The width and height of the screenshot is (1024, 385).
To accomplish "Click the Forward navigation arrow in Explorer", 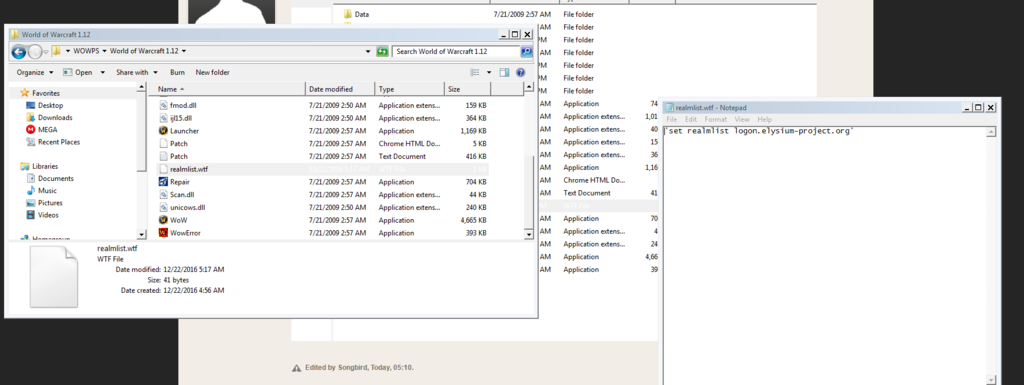I will tap(35, 52).
